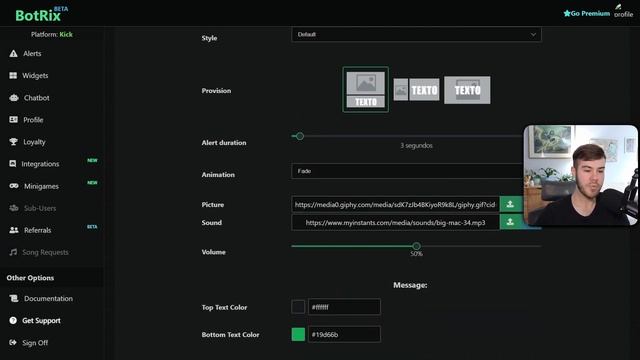This screenshot has width=640, height=360.
Task: Click the Widgets grid icon
Action: point(13,76)
